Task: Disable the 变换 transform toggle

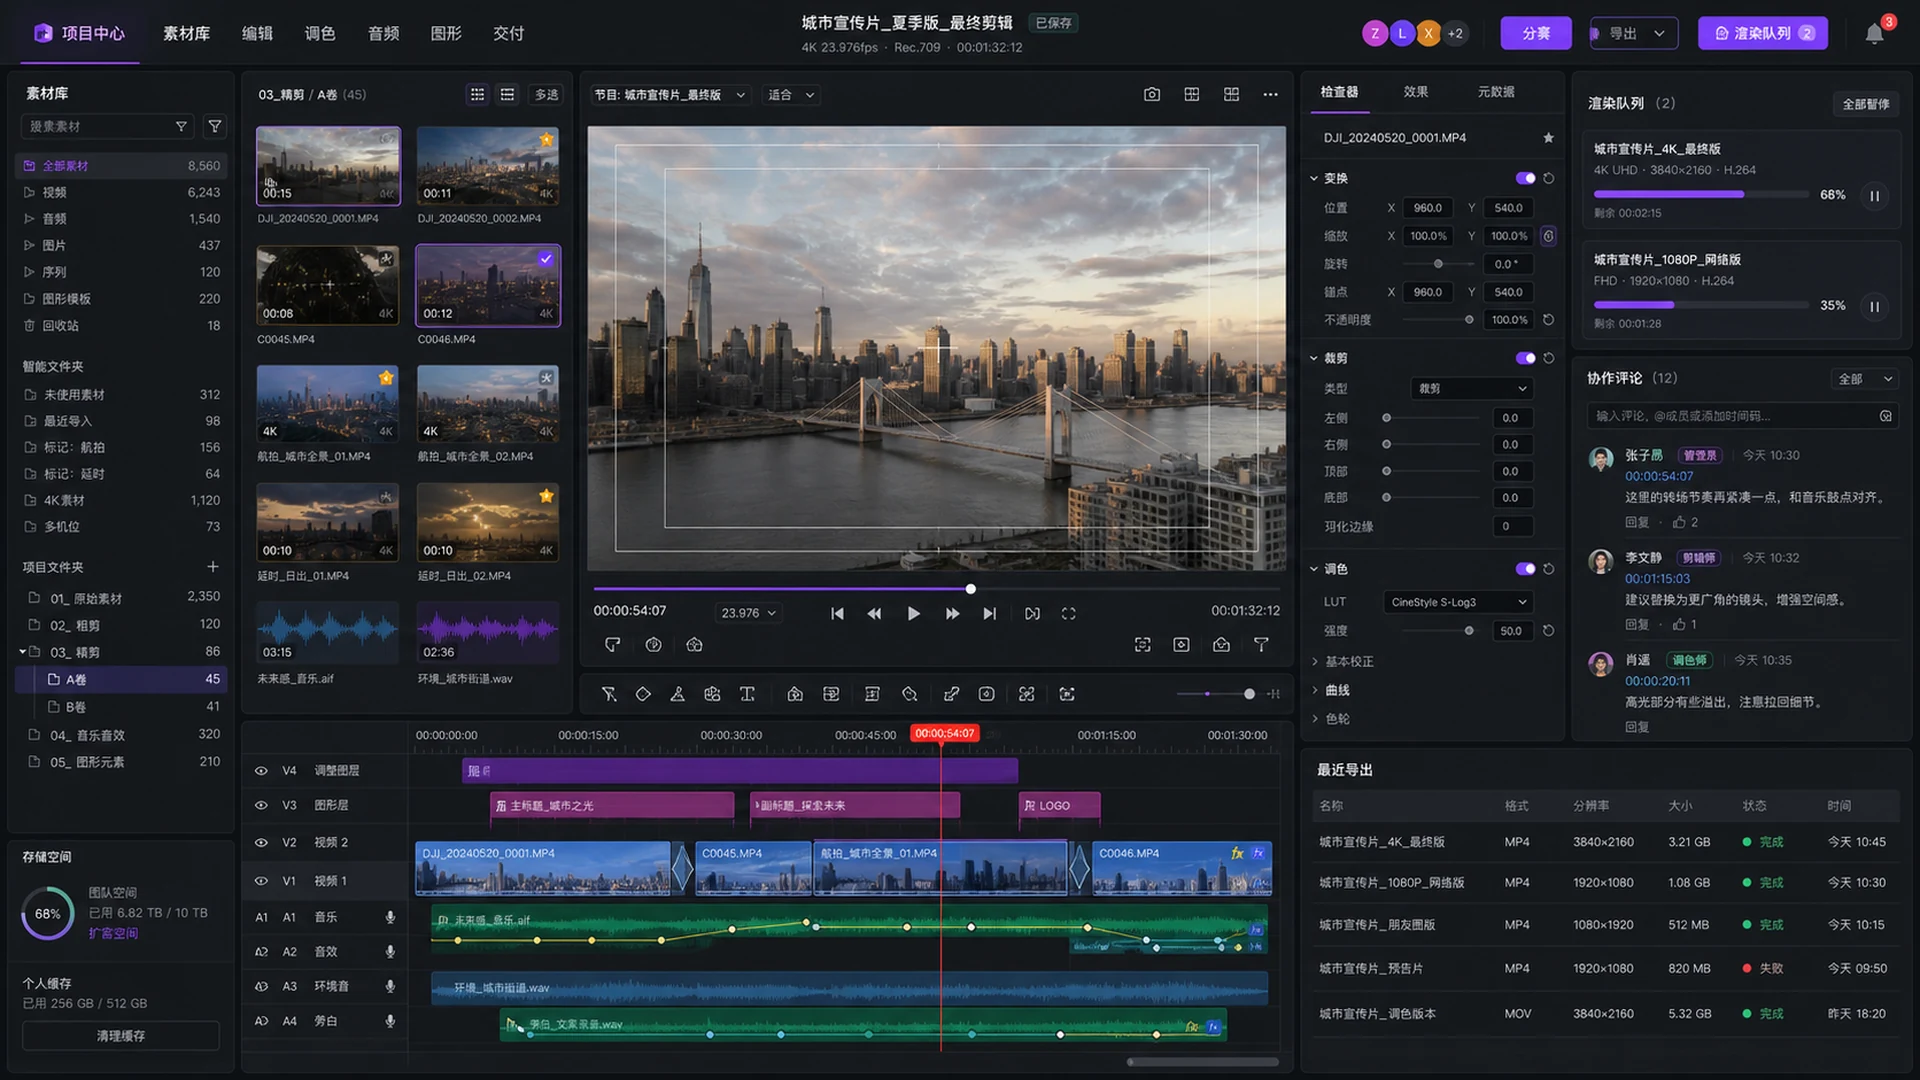Action: [x=1525, y=178]
